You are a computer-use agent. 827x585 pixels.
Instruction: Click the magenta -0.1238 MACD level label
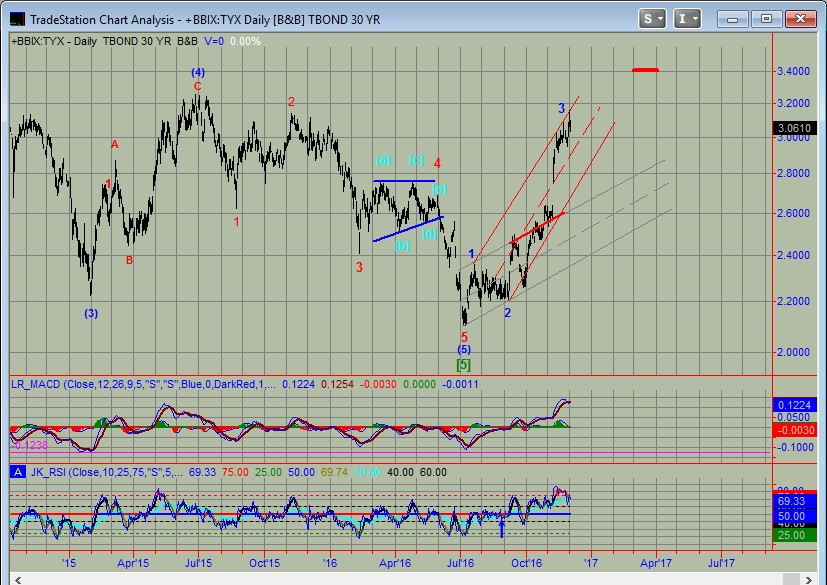[30, 445]
